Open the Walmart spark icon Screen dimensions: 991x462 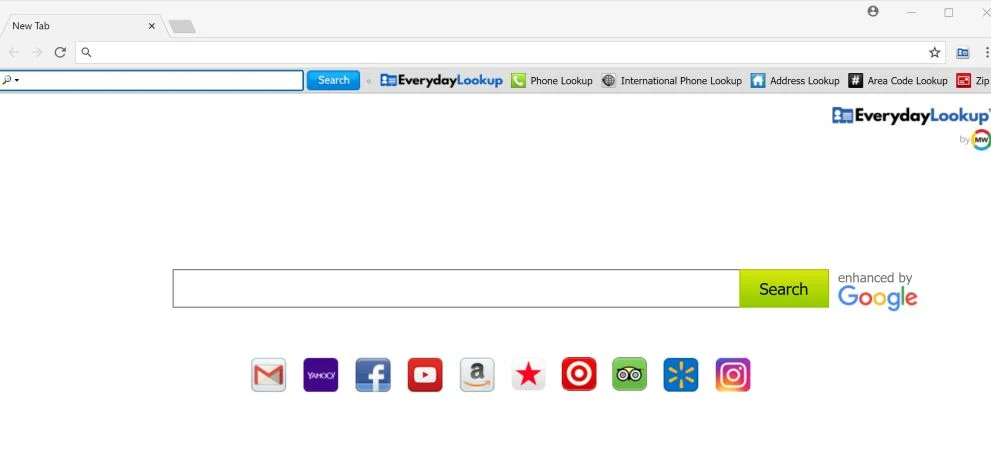(681, 375)
